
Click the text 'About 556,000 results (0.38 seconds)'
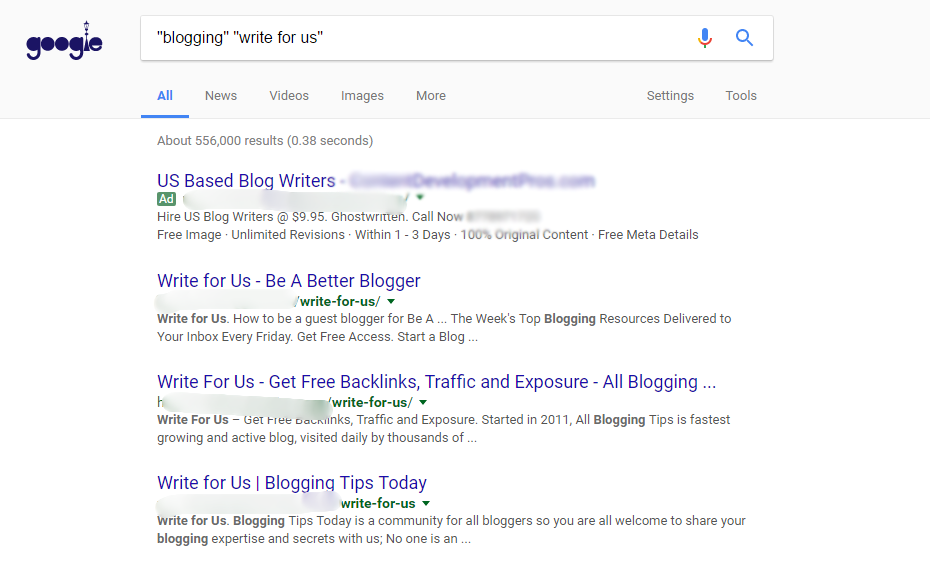click(x=265, y=141)
